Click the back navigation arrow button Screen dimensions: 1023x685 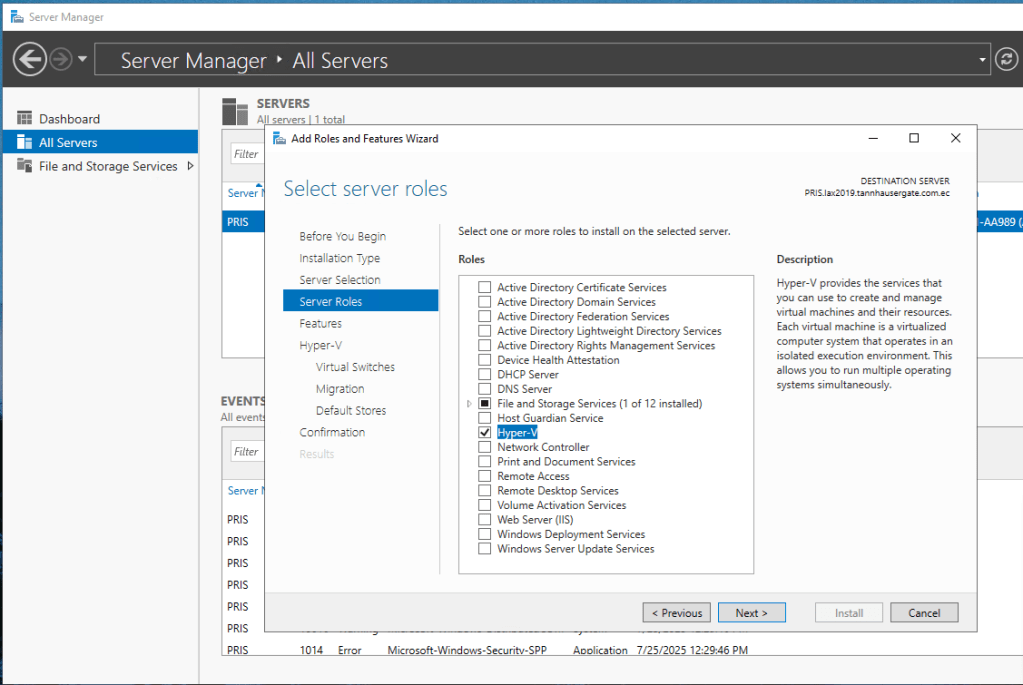(x=30, y=60)
